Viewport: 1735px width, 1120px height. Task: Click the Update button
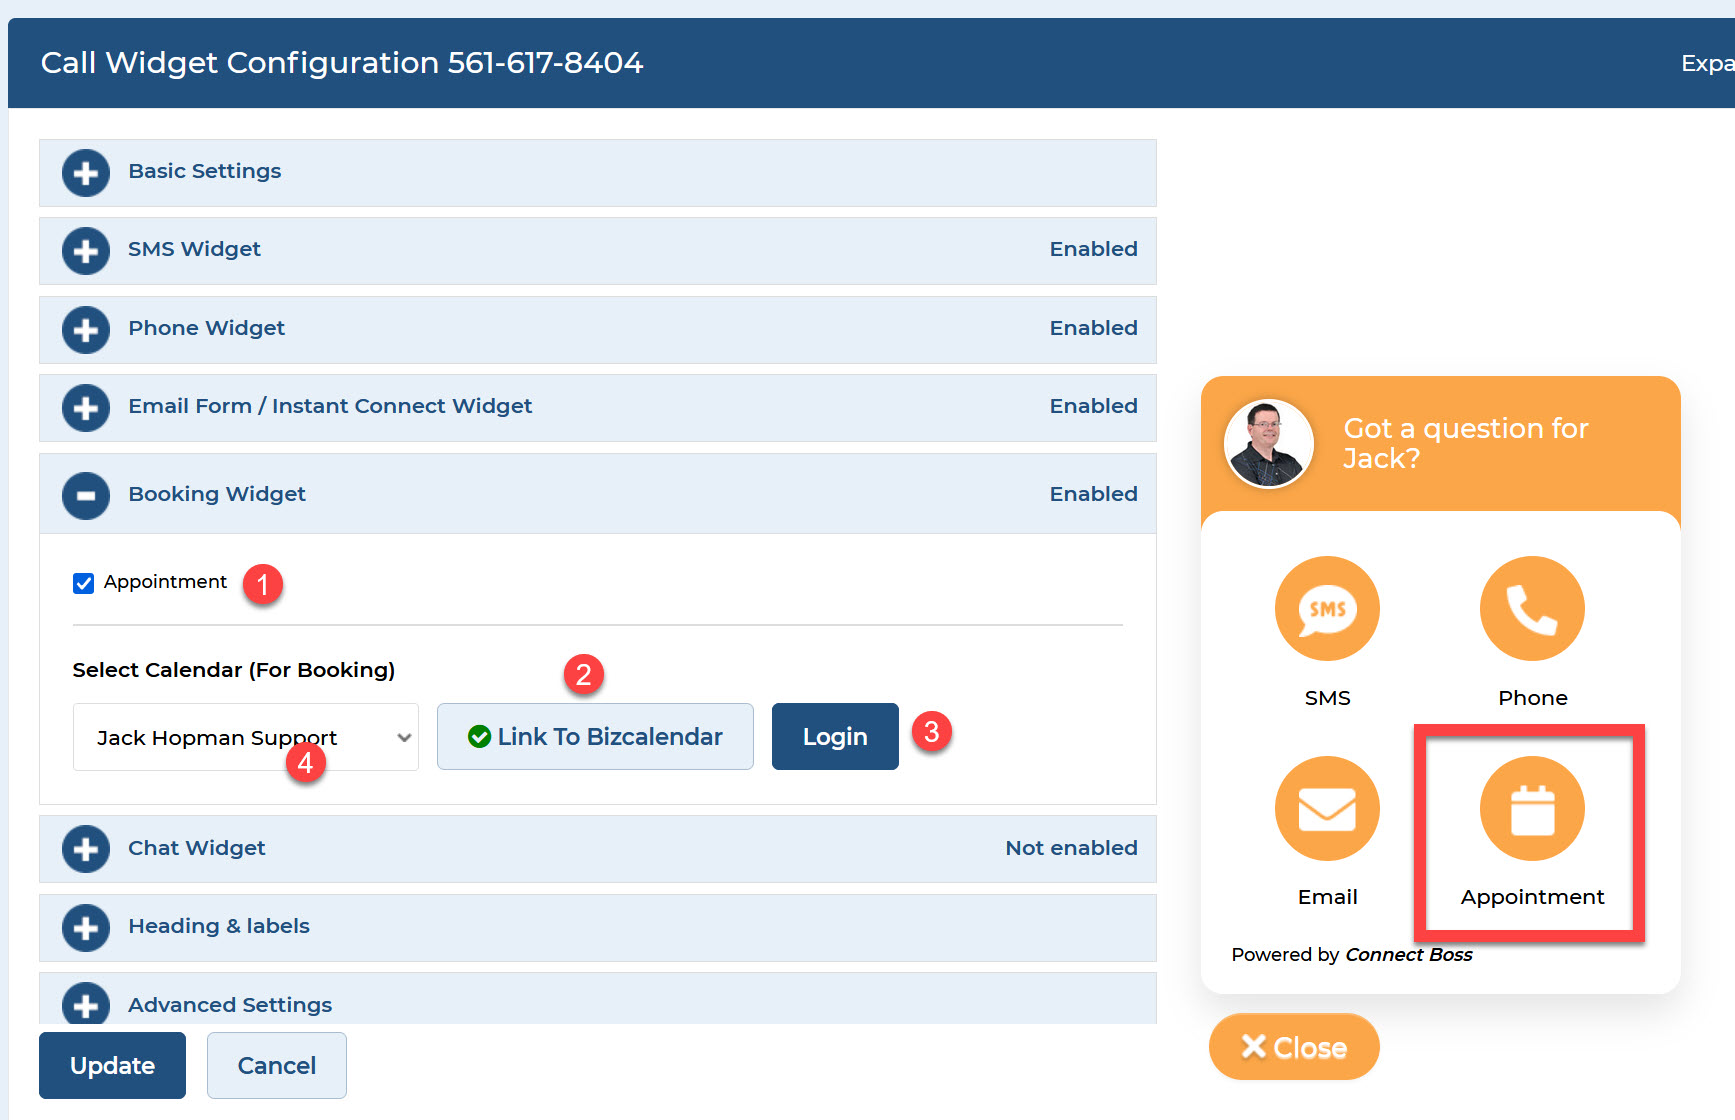pos(112,1065)
